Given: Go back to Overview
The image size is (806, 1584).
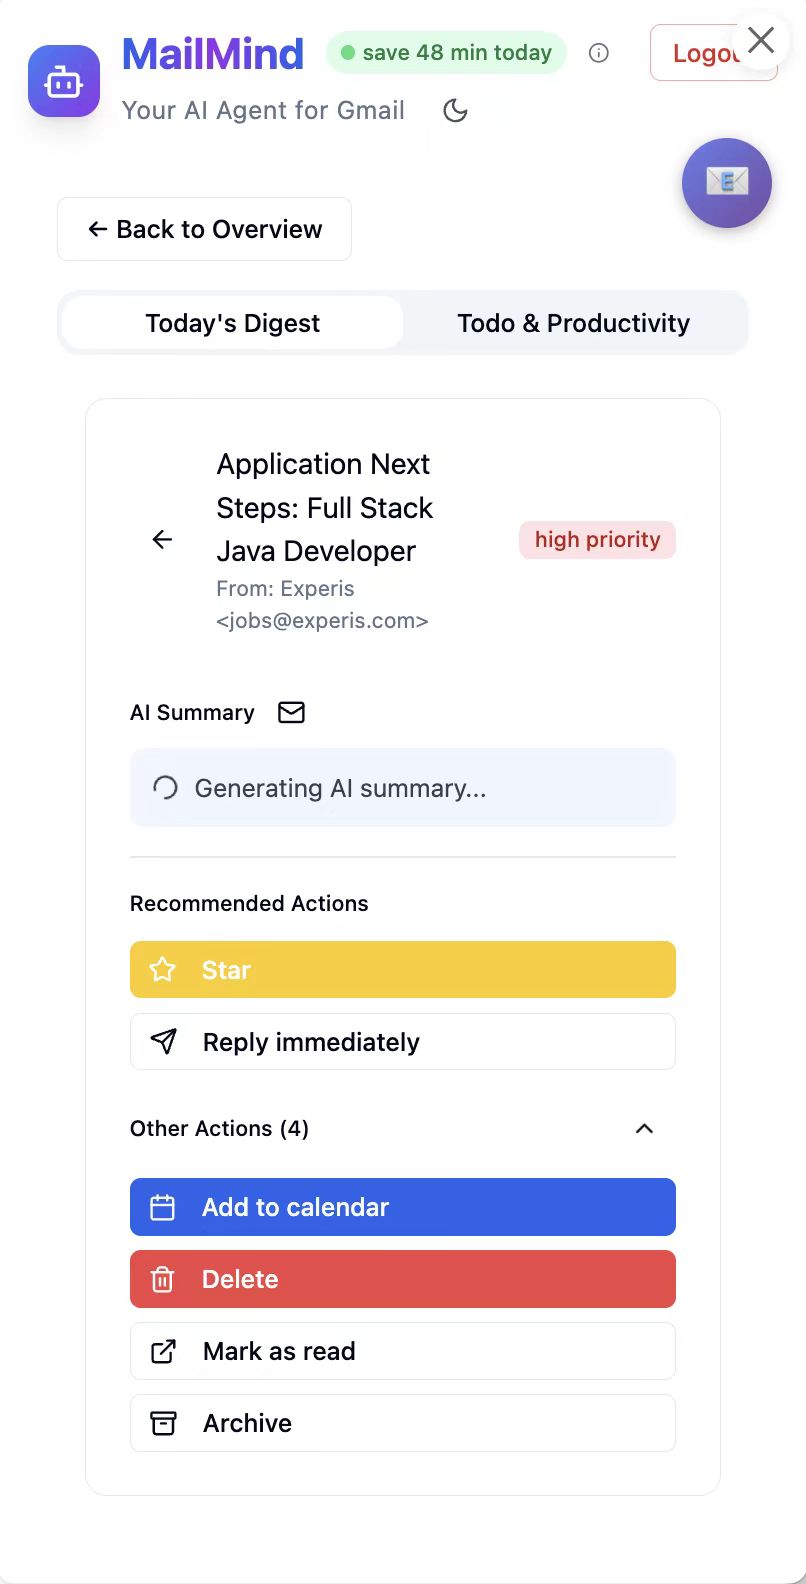Looking at the screenshot, I should (204, 229).
